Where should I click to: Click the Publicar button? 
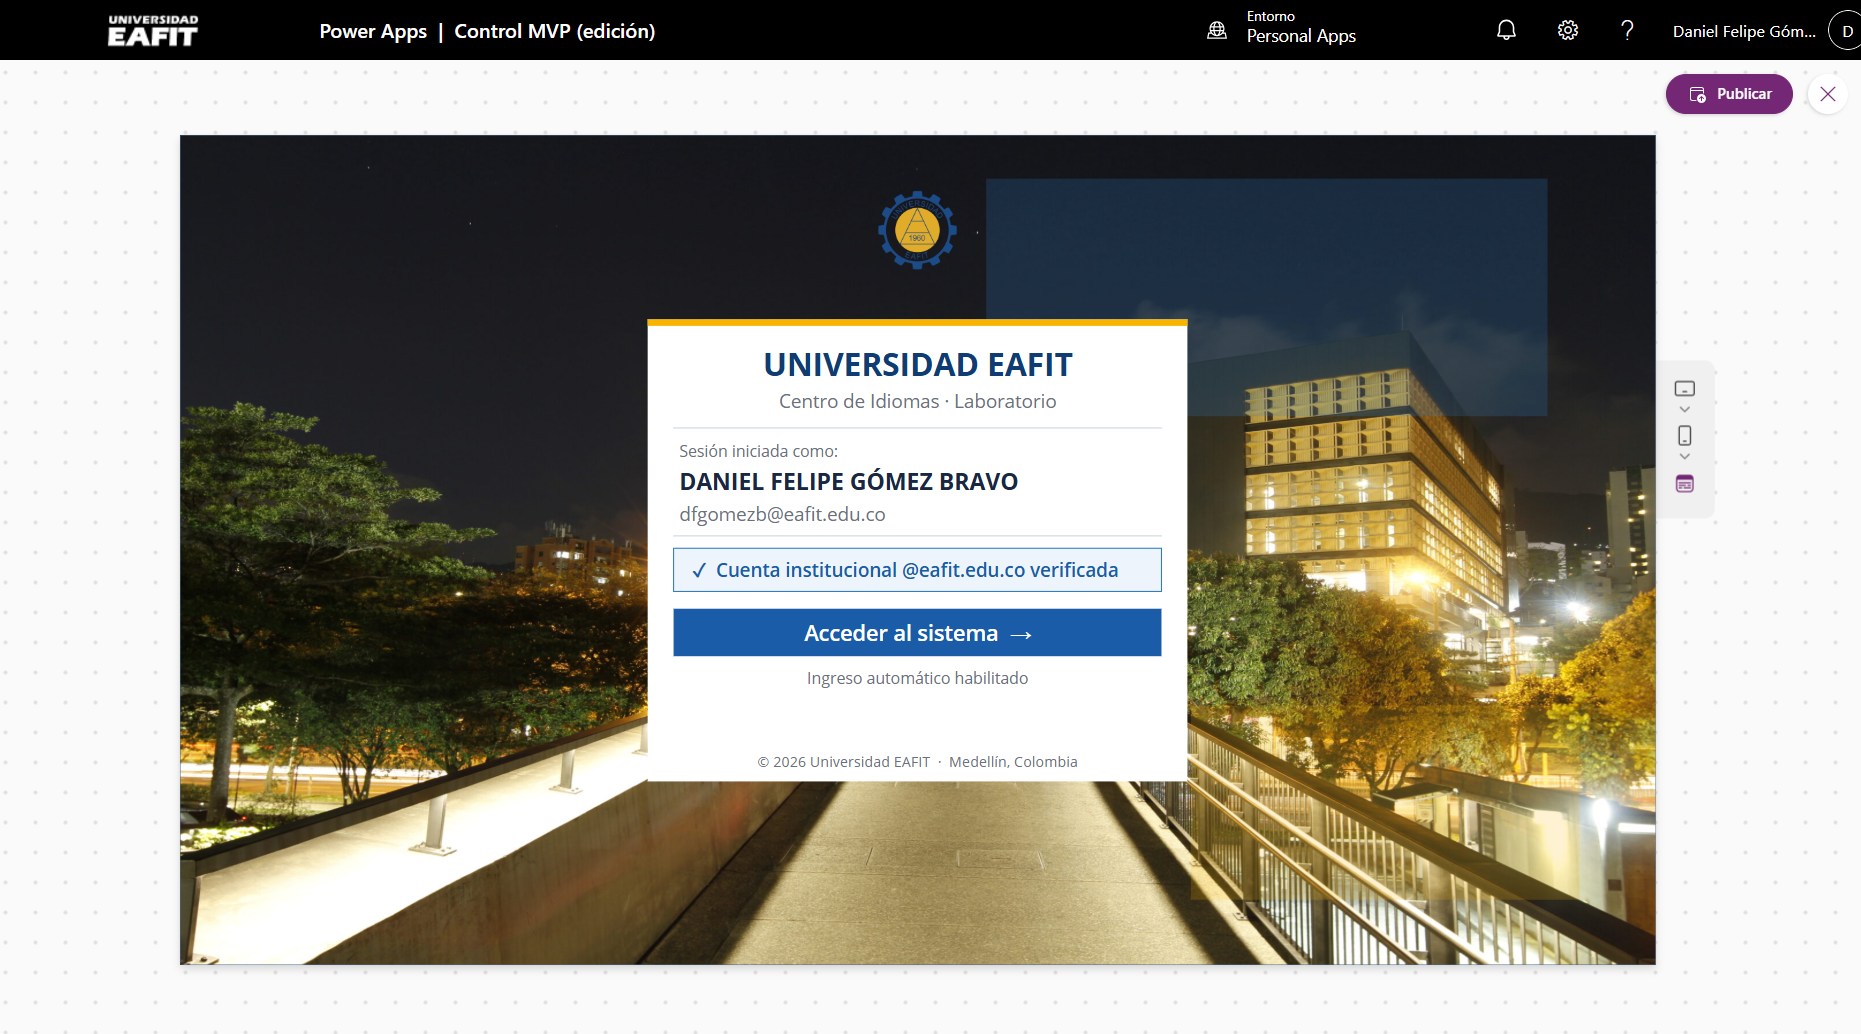point(1729,94)
